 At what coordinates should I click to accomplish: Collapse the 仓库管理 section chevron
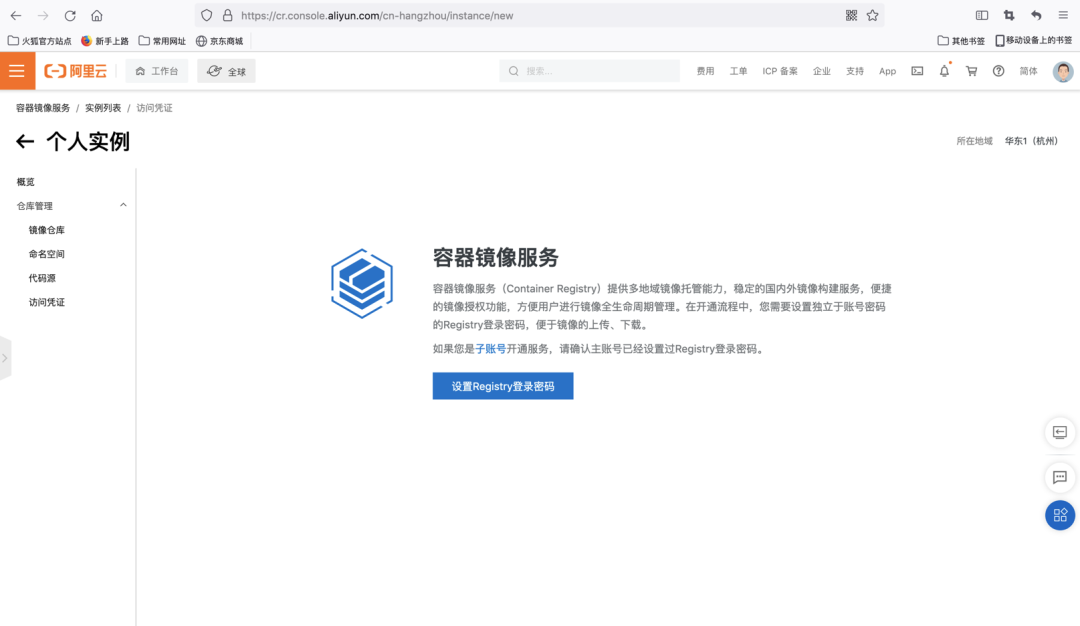point(123,205)
